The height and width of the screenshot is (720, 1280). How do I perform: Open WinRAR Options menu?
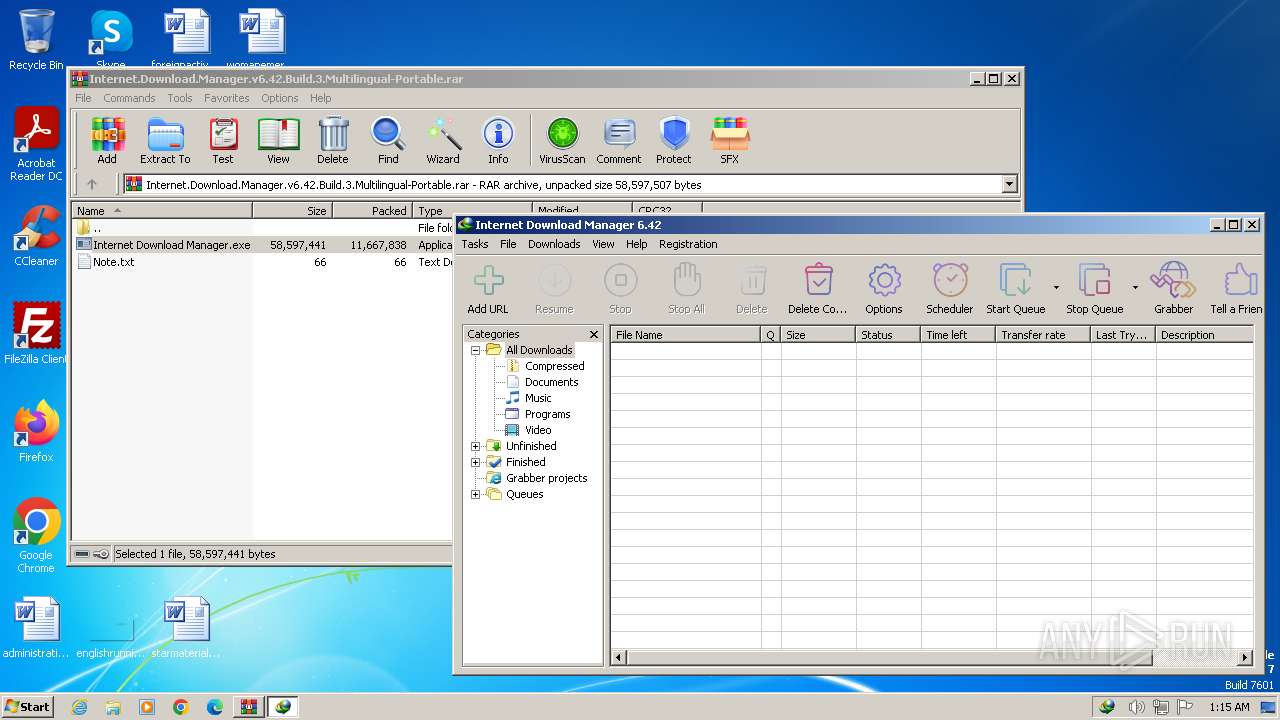pos(280,98)
